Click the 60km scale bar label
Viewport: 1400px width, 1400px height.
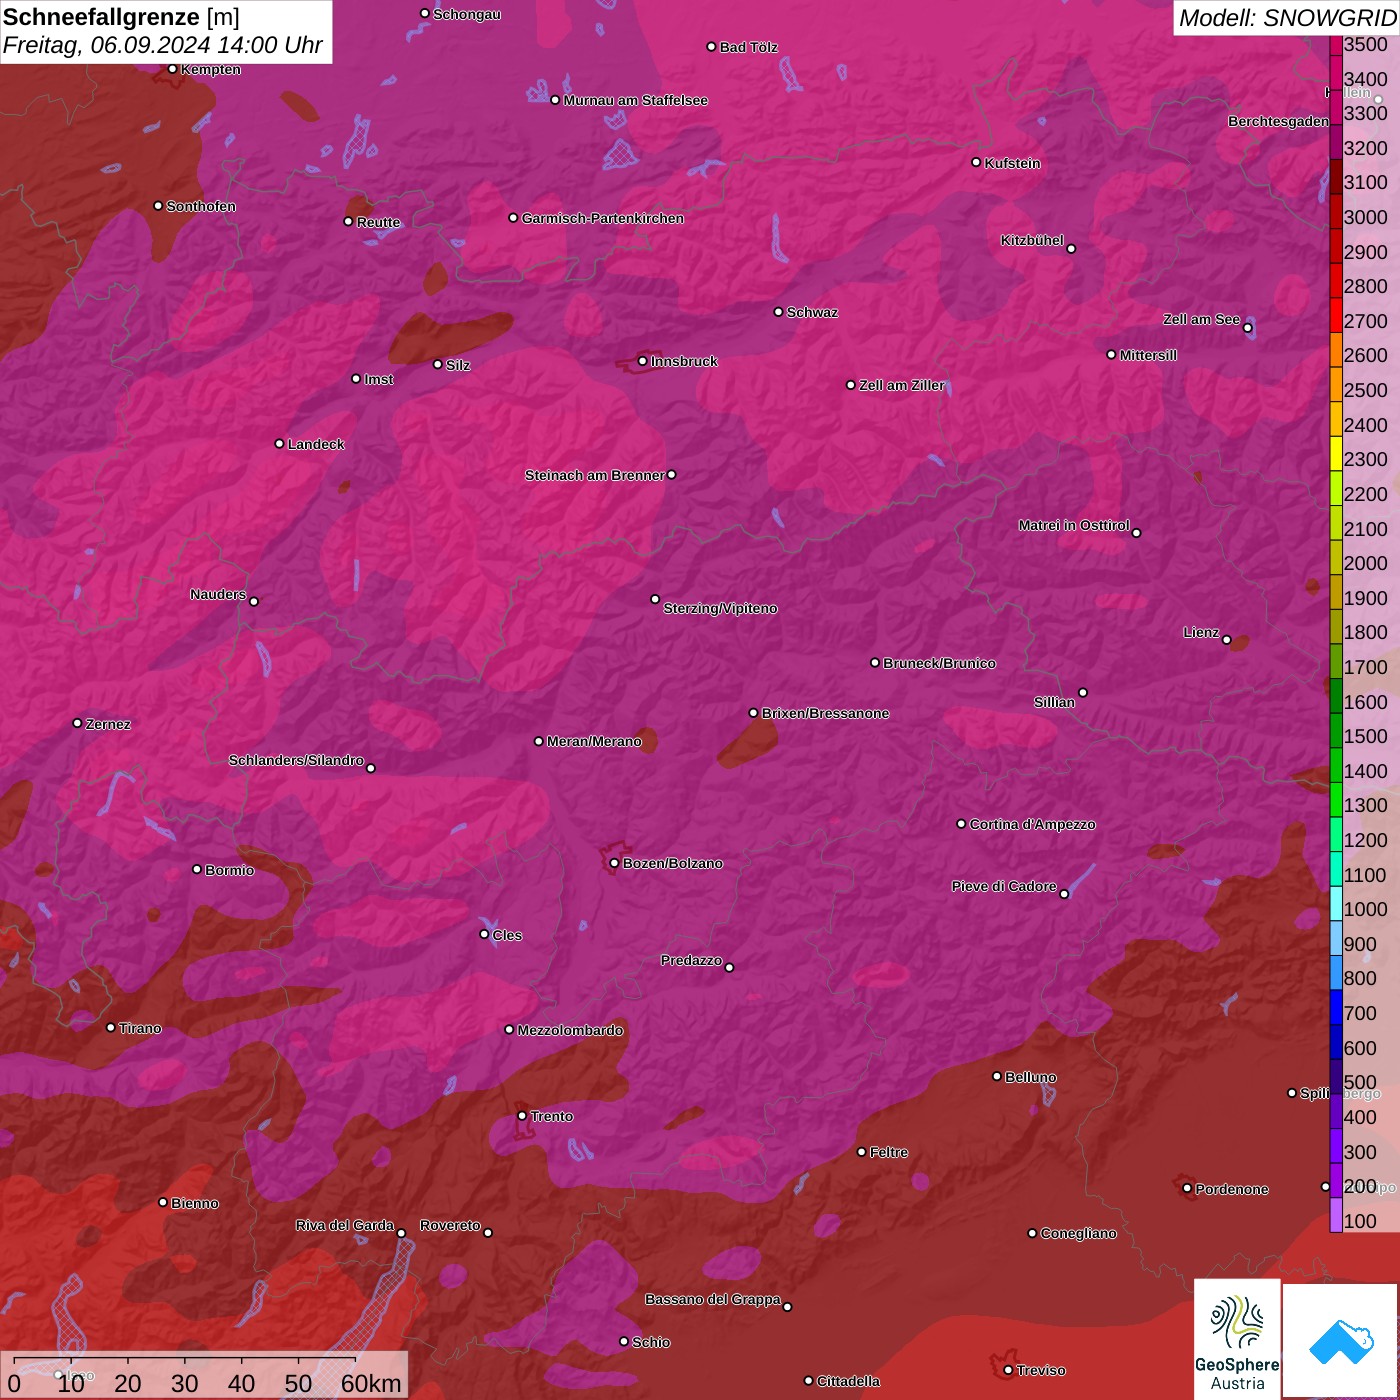(x=371, y=1383)
